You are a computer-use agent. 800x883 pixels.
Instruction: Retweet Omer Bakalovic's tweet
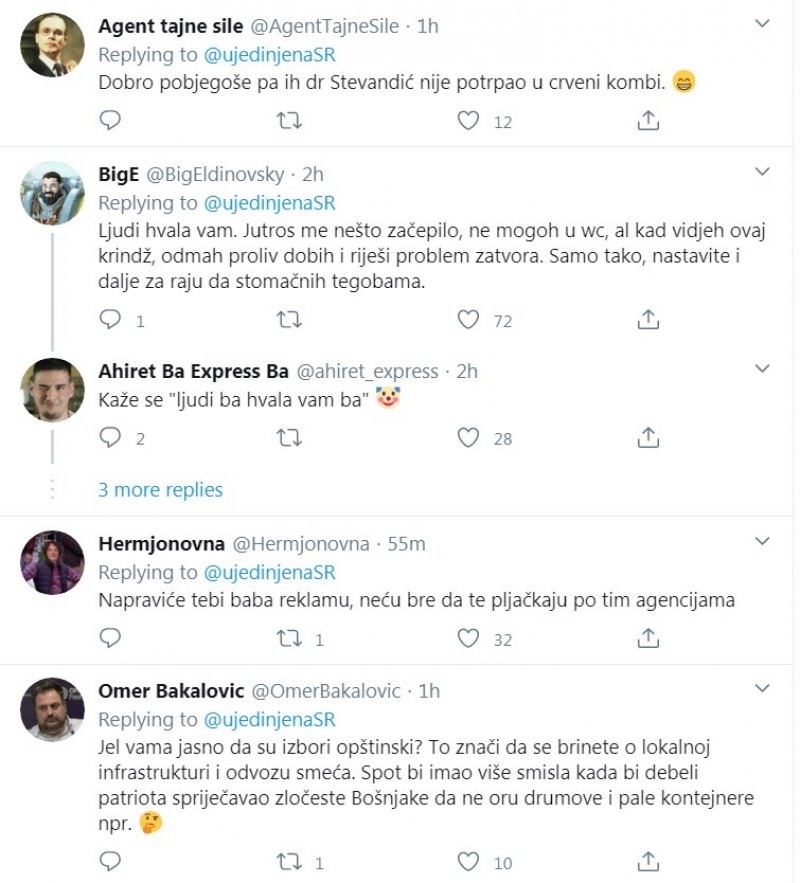tap(289, 862)
